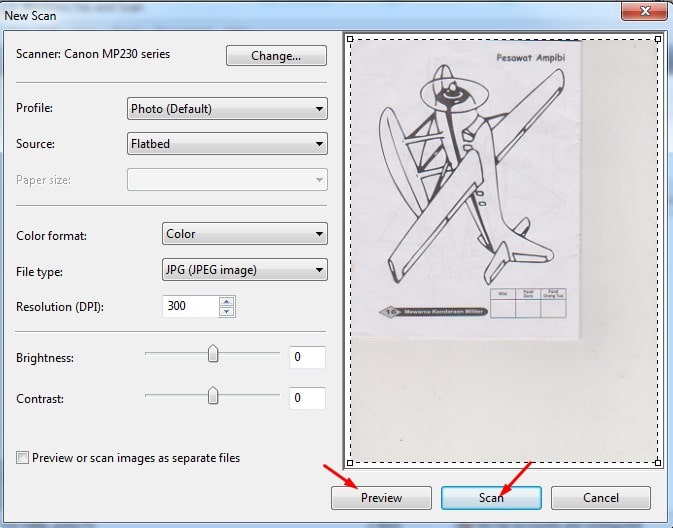Click the New Scan window title
Viewport: 673px width, 528px height.
(x=30, y=16)
